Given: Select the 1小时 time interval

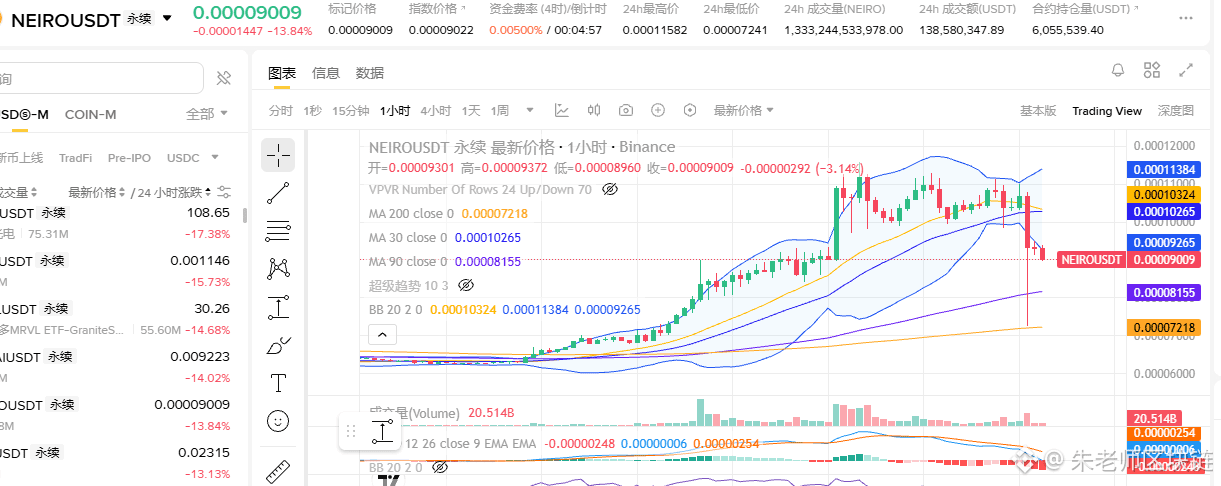Looking at the screenshot, I should coord(395,110).
